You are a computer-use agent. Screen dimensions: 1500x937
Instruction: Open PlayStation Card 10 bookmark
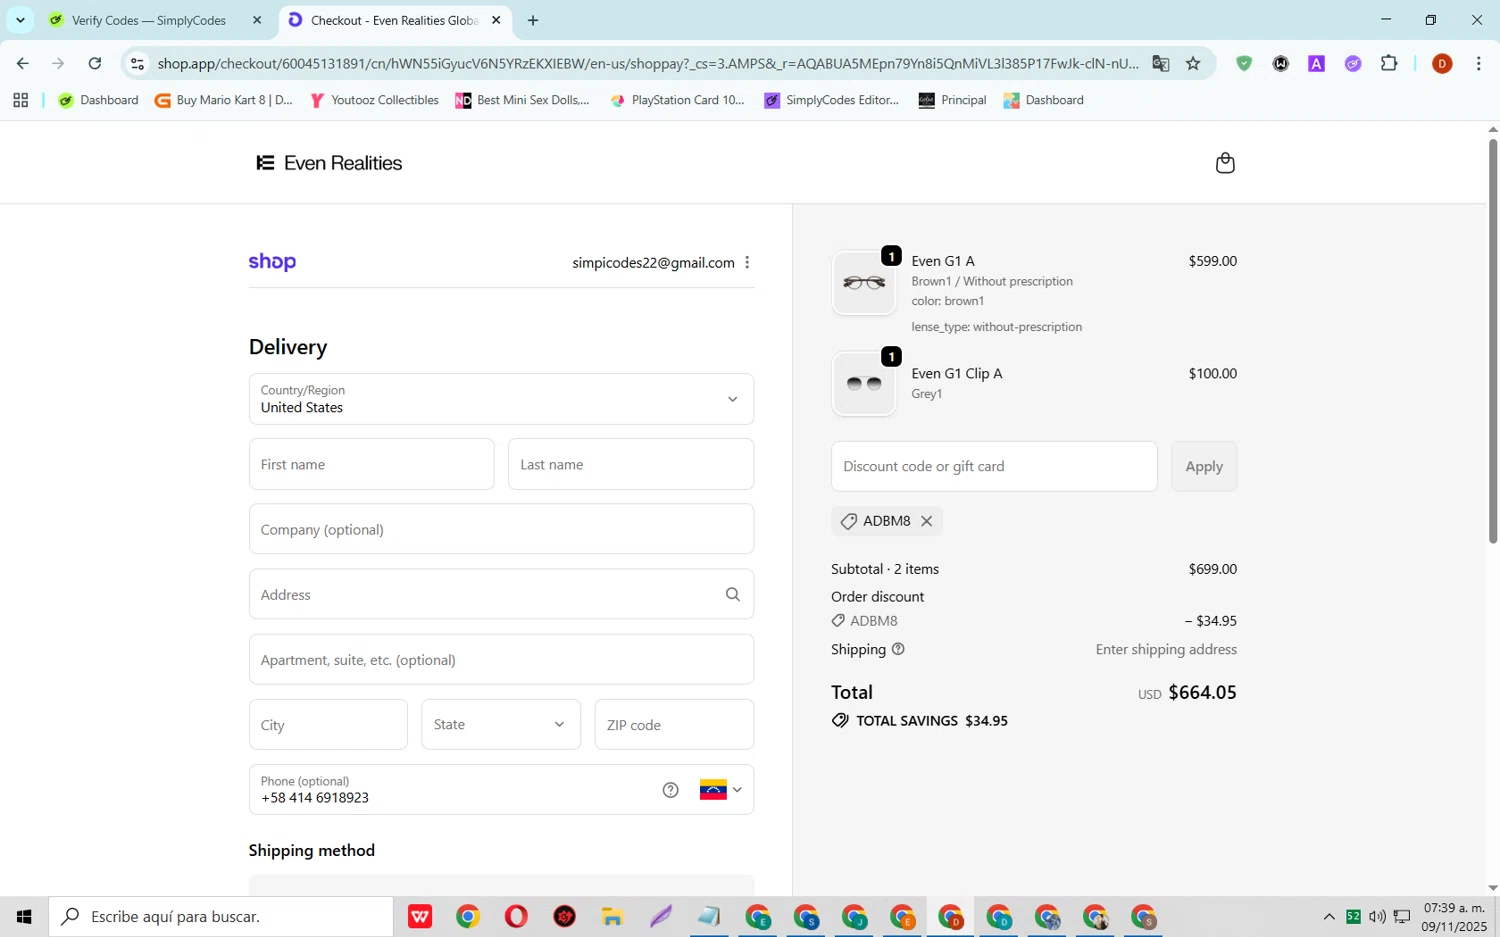(x=678, y=100)
